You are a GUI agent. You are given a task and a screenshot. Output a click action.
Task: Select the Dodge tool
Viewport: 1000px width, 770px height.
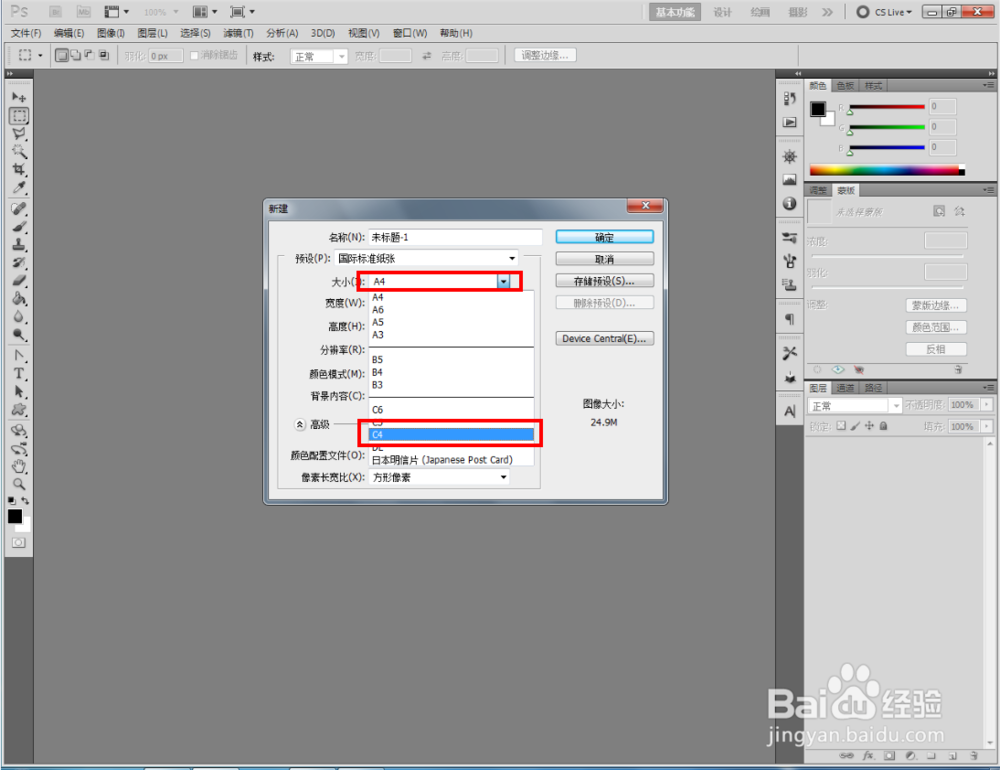(19, 334)
